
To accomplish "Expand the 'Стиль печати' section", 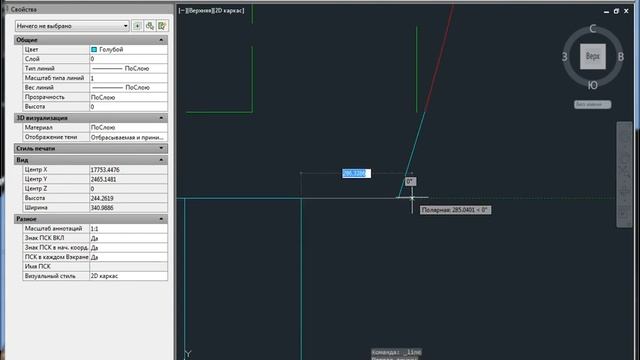I will pyautogui.click(x=161, y=148).
